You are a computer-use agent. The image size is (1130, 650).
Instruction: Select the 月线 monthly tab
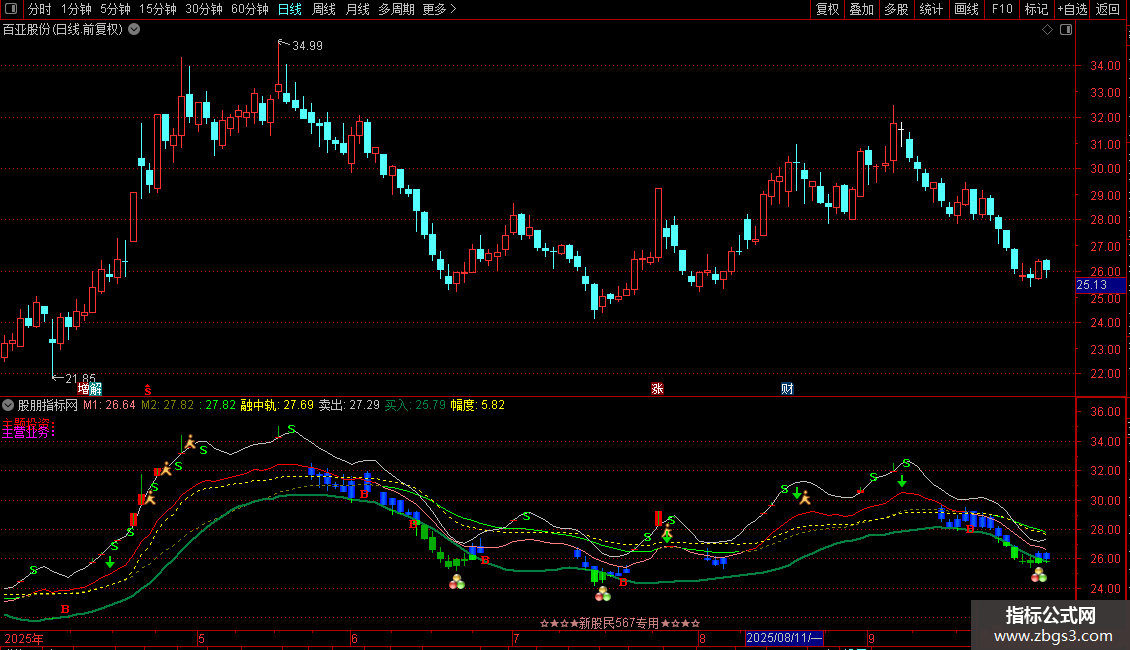click(357, 9)
